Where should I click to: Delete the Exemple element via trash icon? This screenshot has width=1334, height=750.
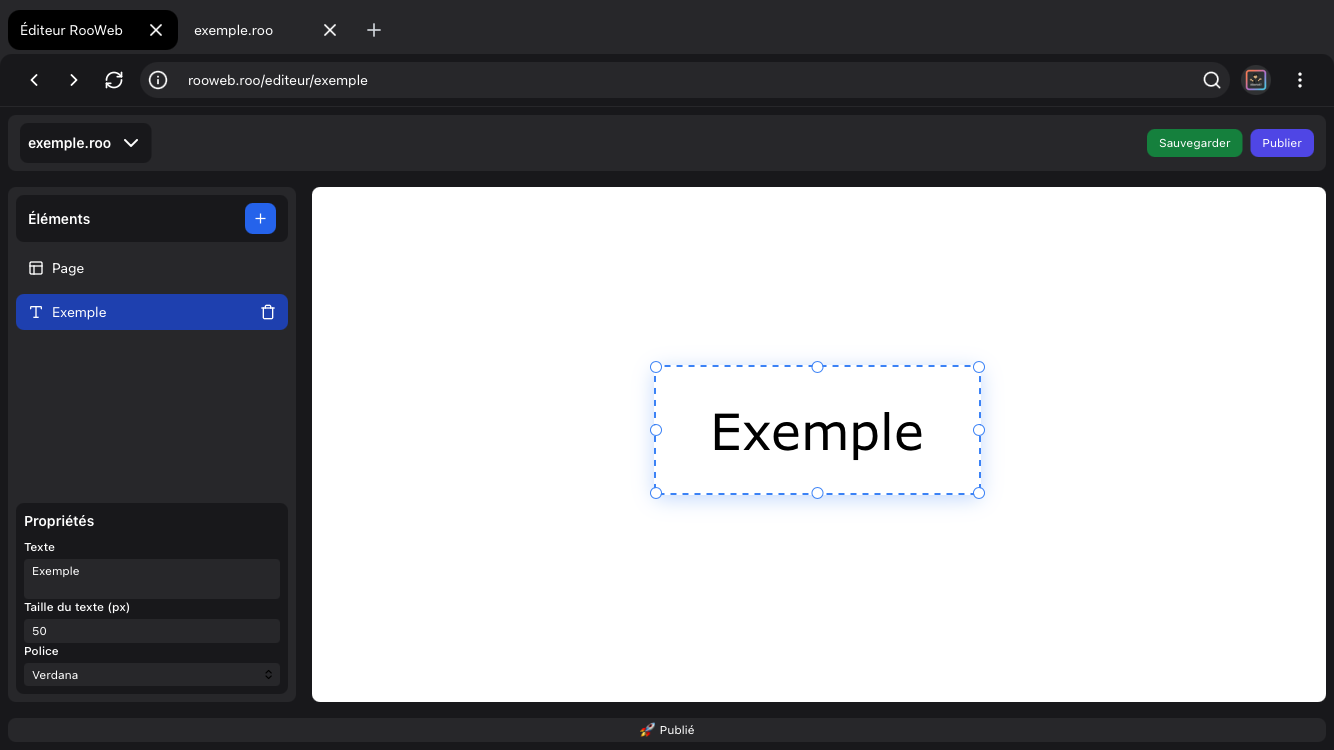coord(268,312)
